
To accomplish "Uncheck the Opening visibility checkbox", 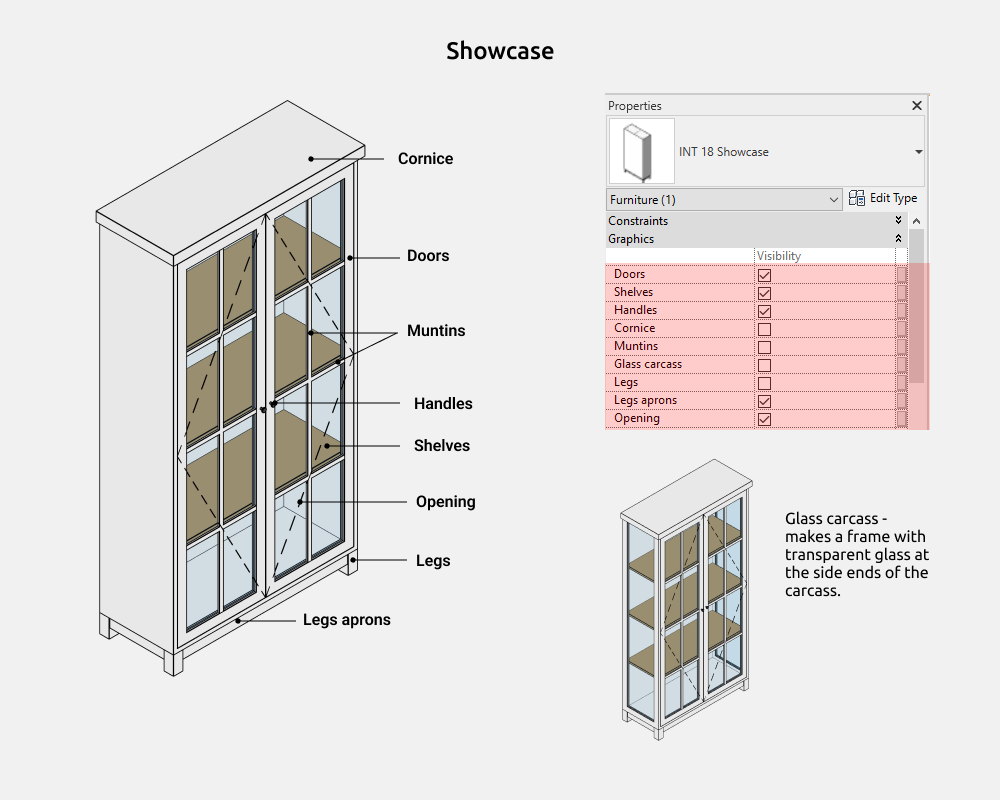I will coord(764,419).
